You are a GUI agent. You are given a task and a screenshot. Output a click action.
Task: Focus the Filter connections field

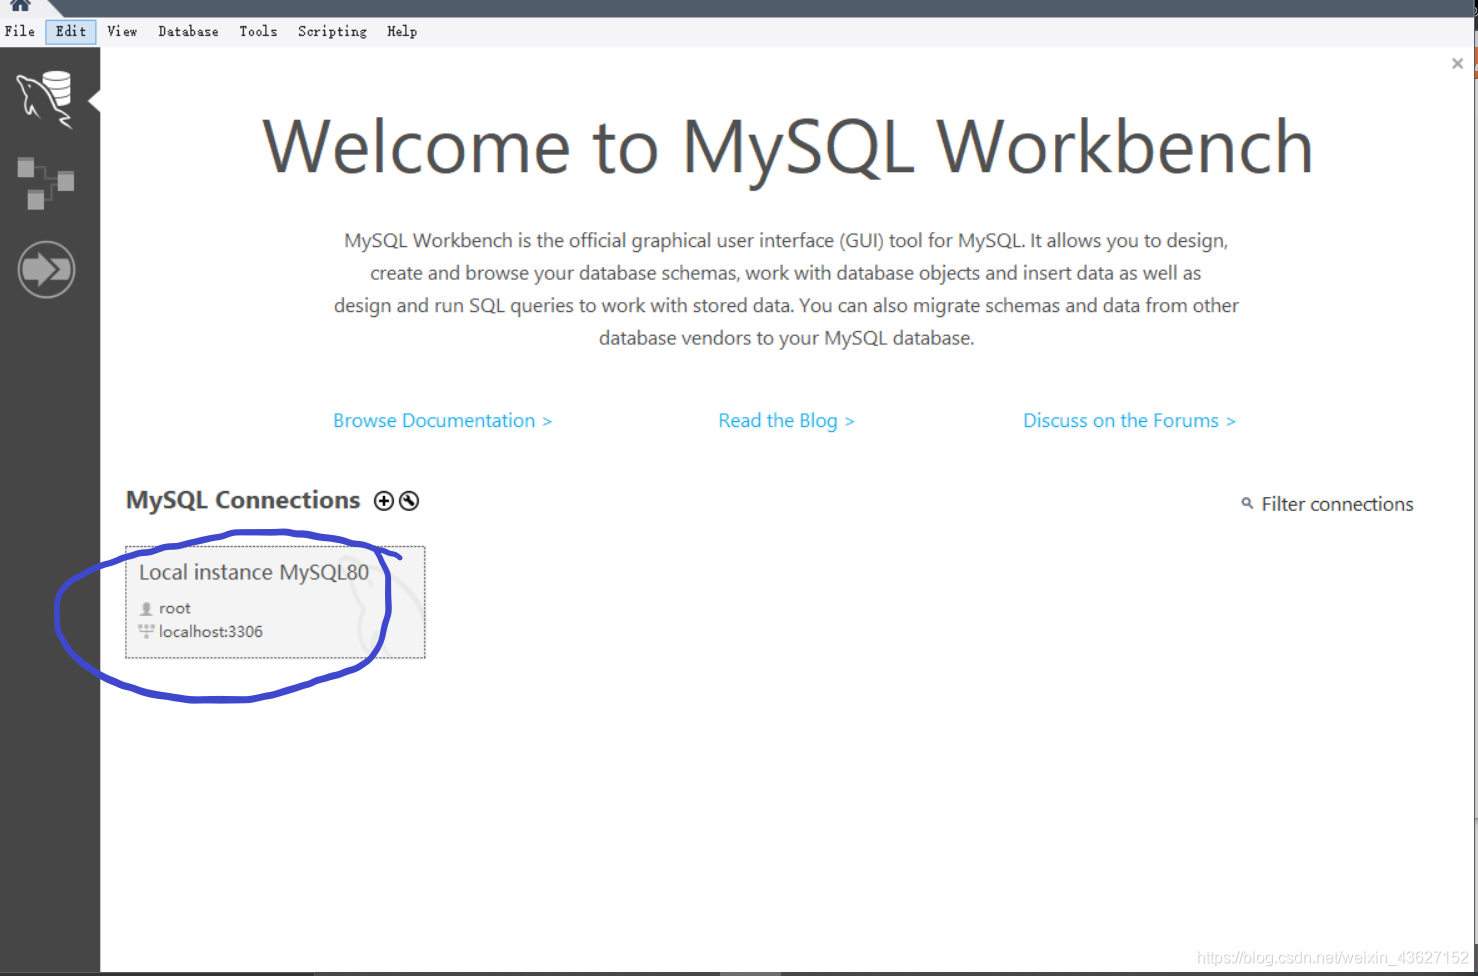[1337, 504]
